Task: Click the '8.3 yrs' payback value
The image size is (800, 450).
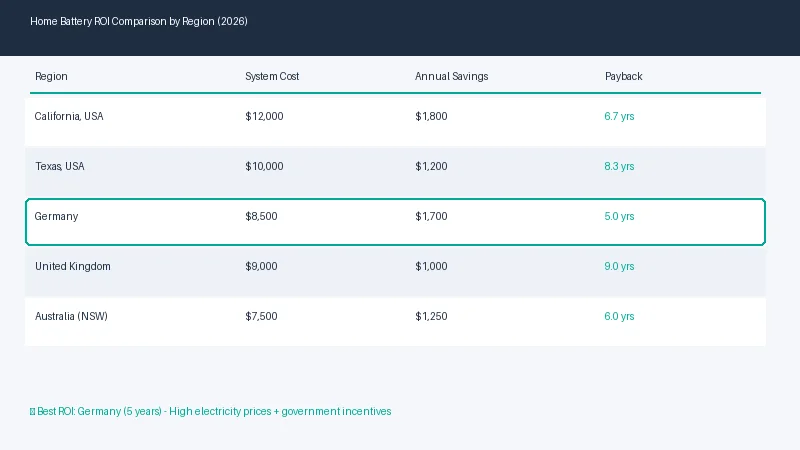Action: tap(619, 166)
